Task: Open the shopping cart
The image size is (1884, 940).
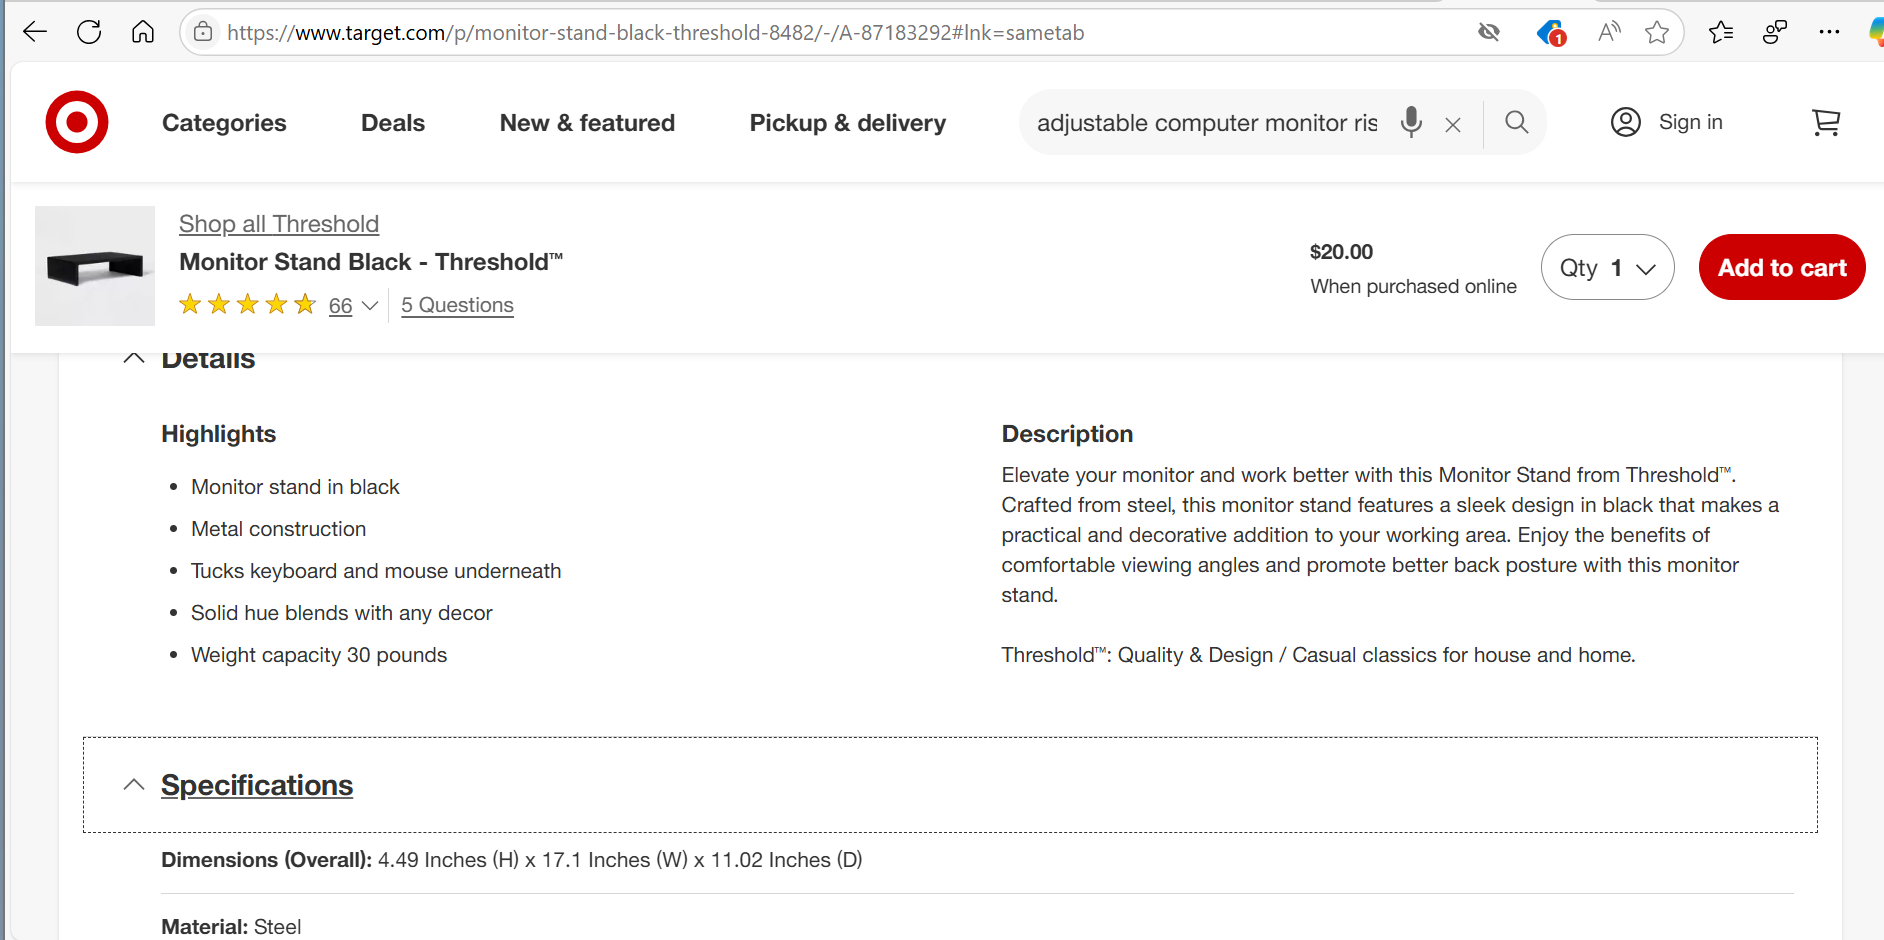Action: pos(1826,122)
